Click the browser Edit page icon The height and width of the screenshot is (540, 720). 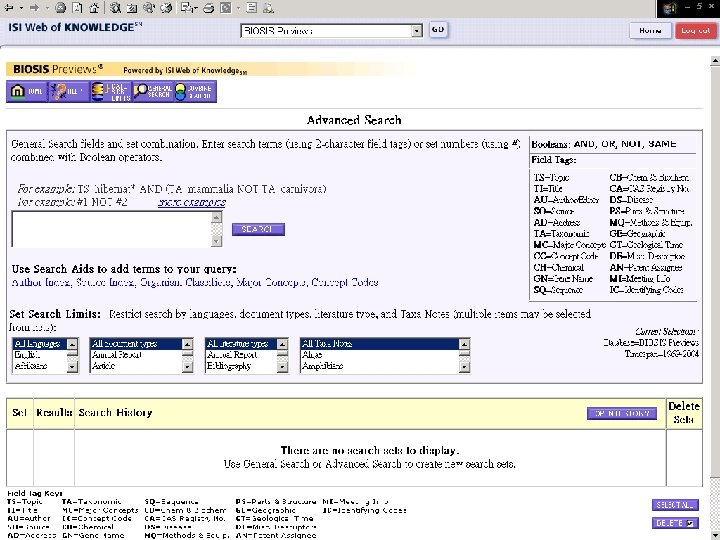(225, 7)
